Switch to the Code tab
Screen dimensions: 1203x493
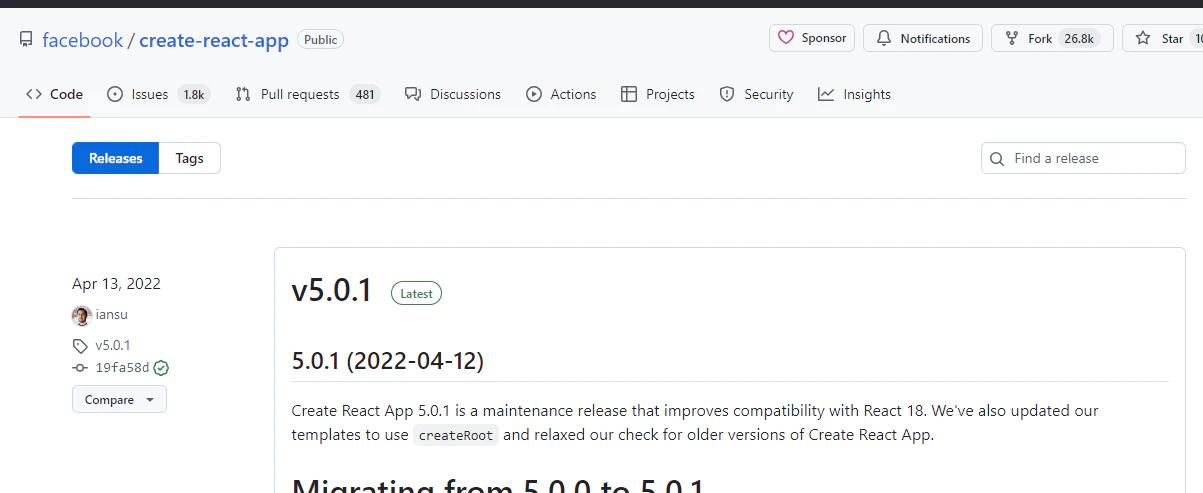click(55, 94)
